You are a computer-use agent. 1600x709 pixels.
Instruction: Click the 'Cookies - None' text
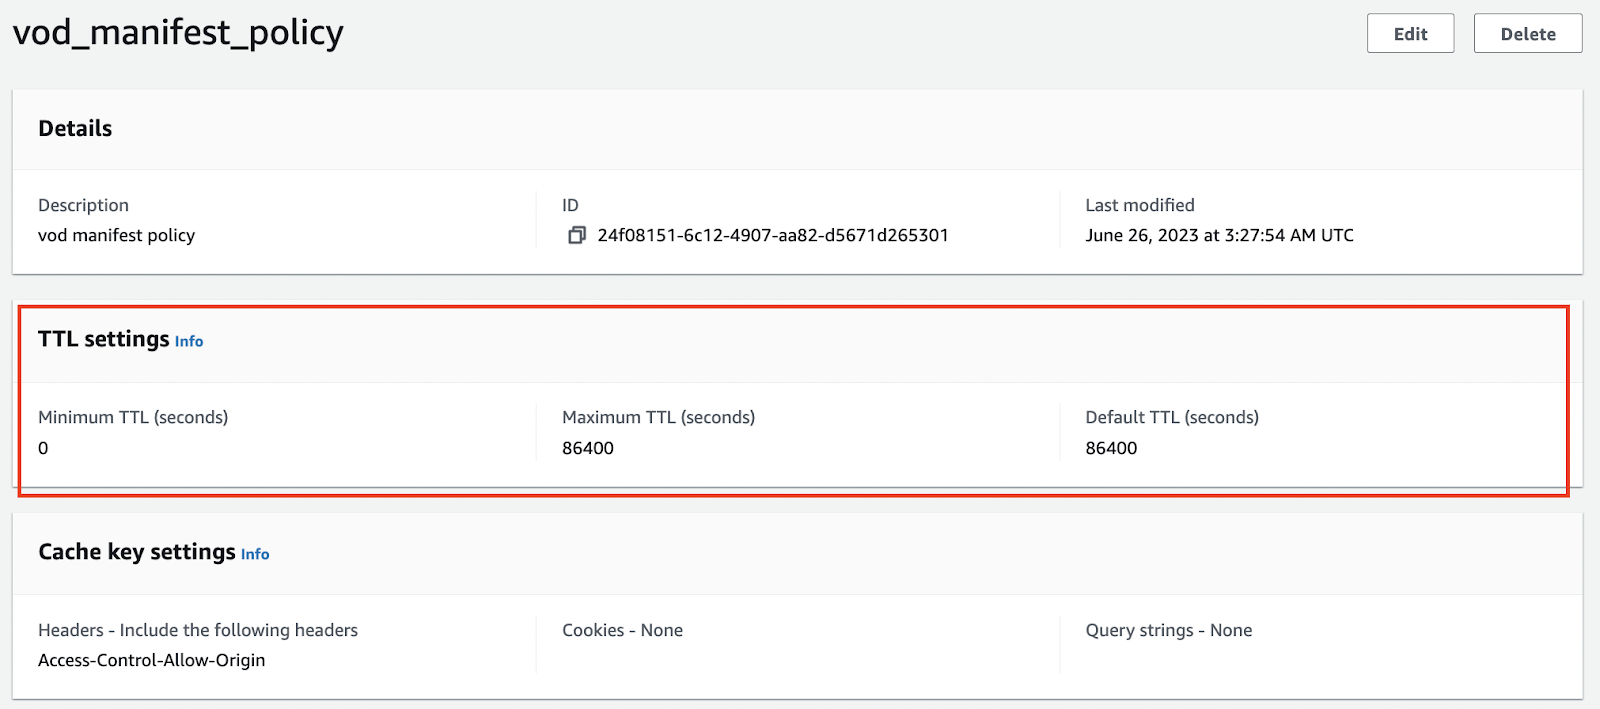(x=622, y=630)
